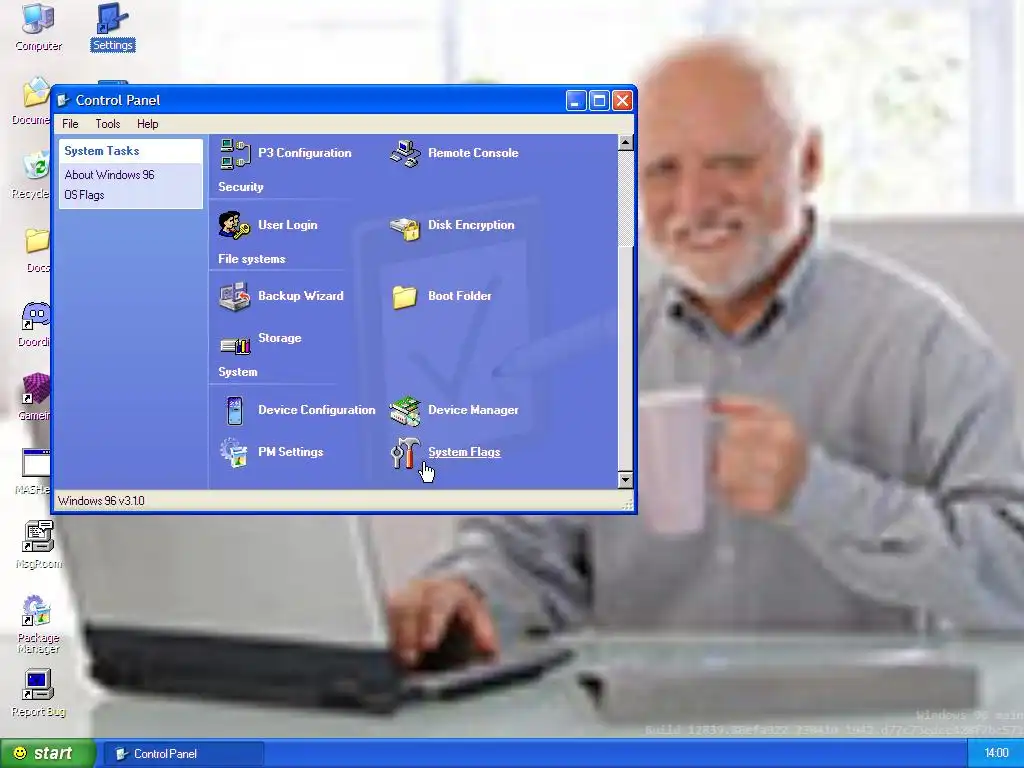This screenshot has height=768, width=1024.
Task: Click the System Tasks panel header
Action: pyautogui.click(x=131, y=151)
